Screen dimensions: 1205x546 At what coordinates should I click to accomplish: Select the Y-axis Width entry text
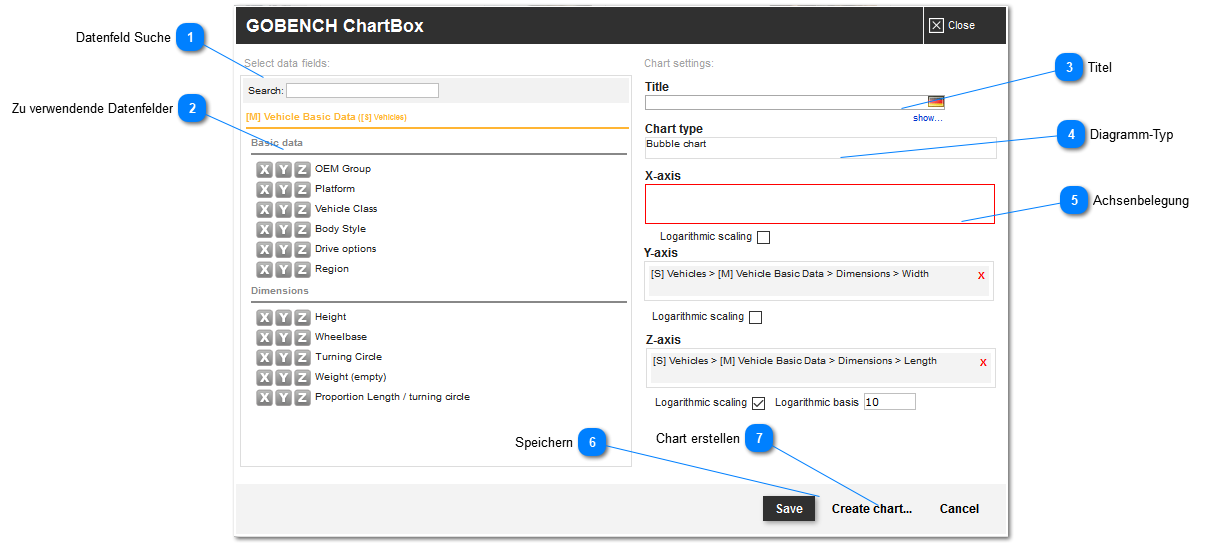pos(790,273)
